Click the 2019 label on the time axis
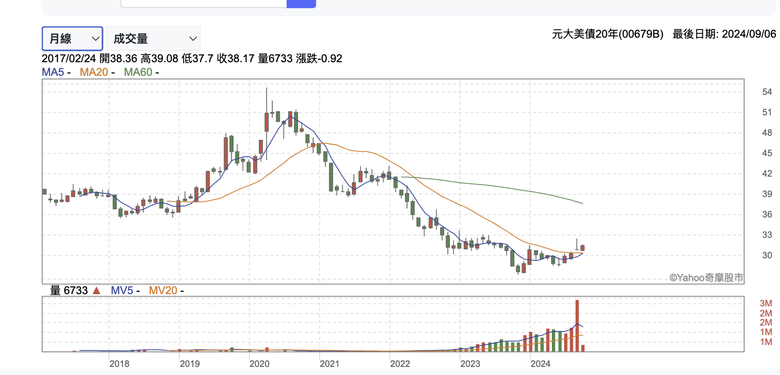The width and height of the screenshot is (780, 375). pos(189,364)
